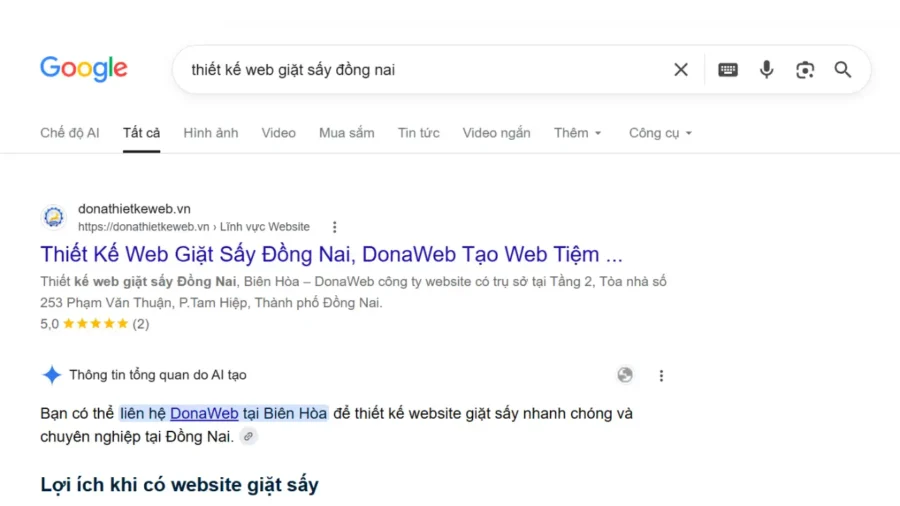The height and width of the screenshot is (506, 900).
Task: Click the 5,0 star rating
Action: [84, 324]
